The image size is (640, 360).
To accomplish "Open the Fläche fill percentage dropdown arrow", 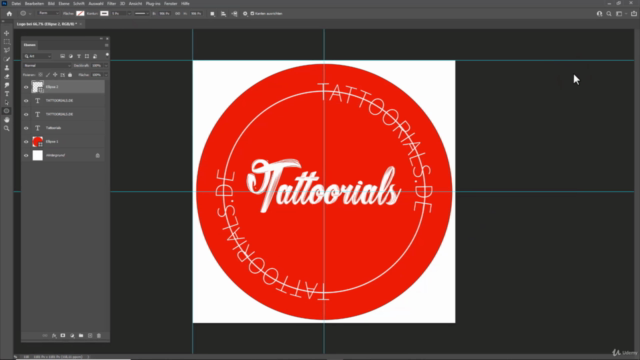I will 106,75.
